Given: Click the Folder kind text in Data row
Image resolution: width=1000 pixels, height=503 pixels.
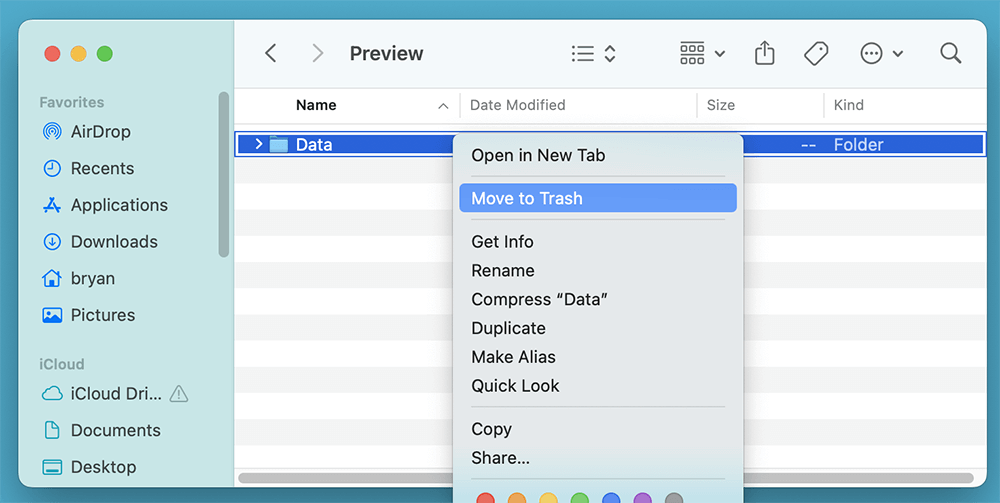Looking at the screenshot, I should pyautogui.click(x=858, y=145).
